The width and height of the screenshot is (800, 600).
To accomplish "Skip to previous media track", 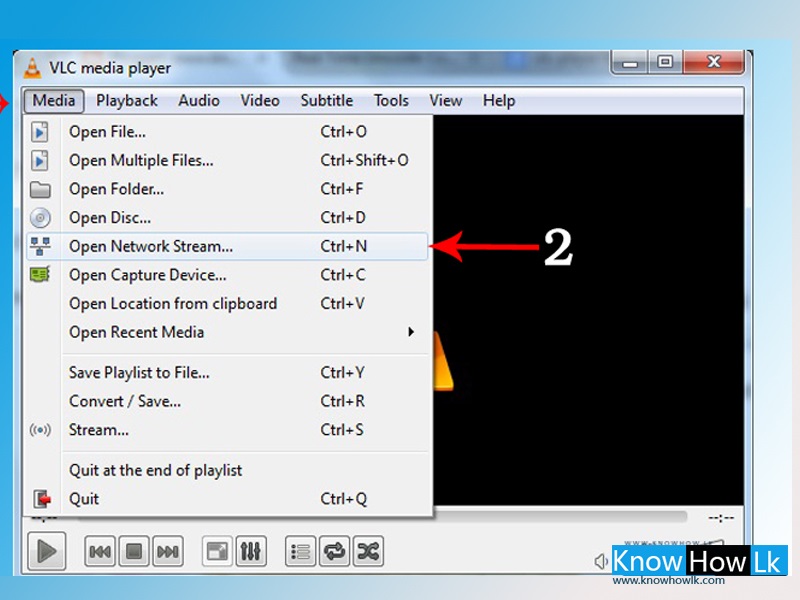I will click(x=100, y=551).
